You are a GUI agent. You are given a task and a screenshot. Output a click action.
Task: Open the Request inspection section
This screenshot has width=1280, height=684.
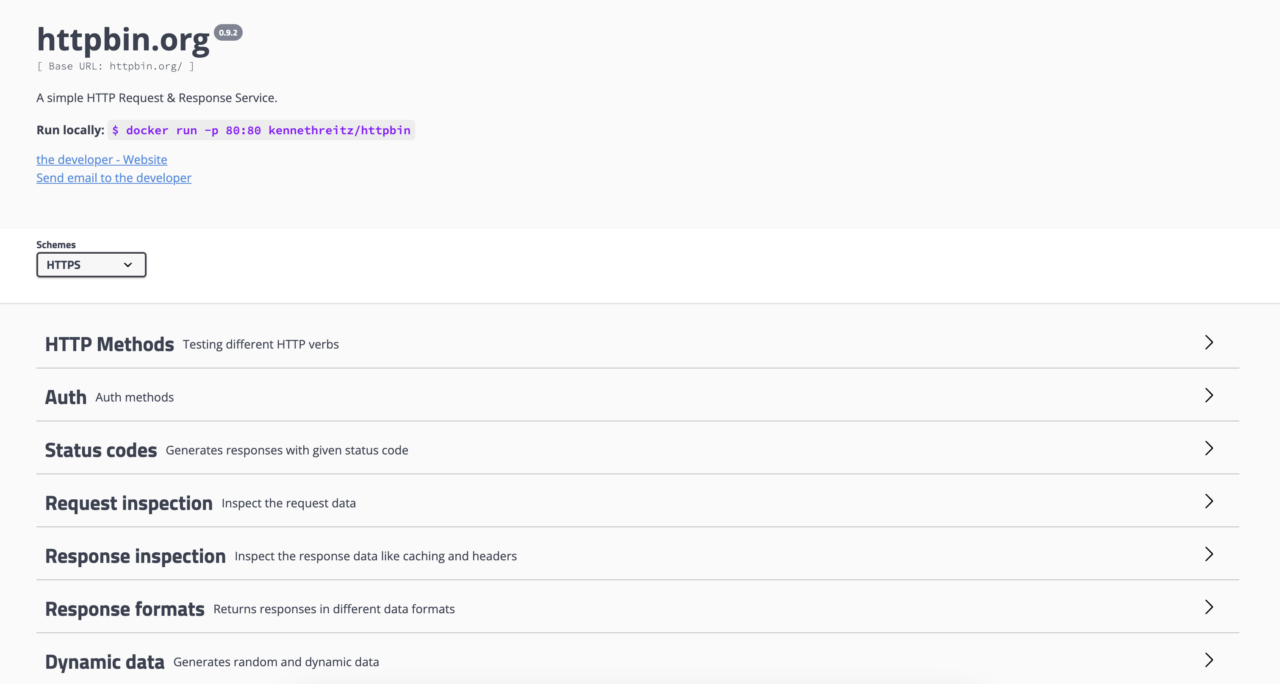point(128,503)
